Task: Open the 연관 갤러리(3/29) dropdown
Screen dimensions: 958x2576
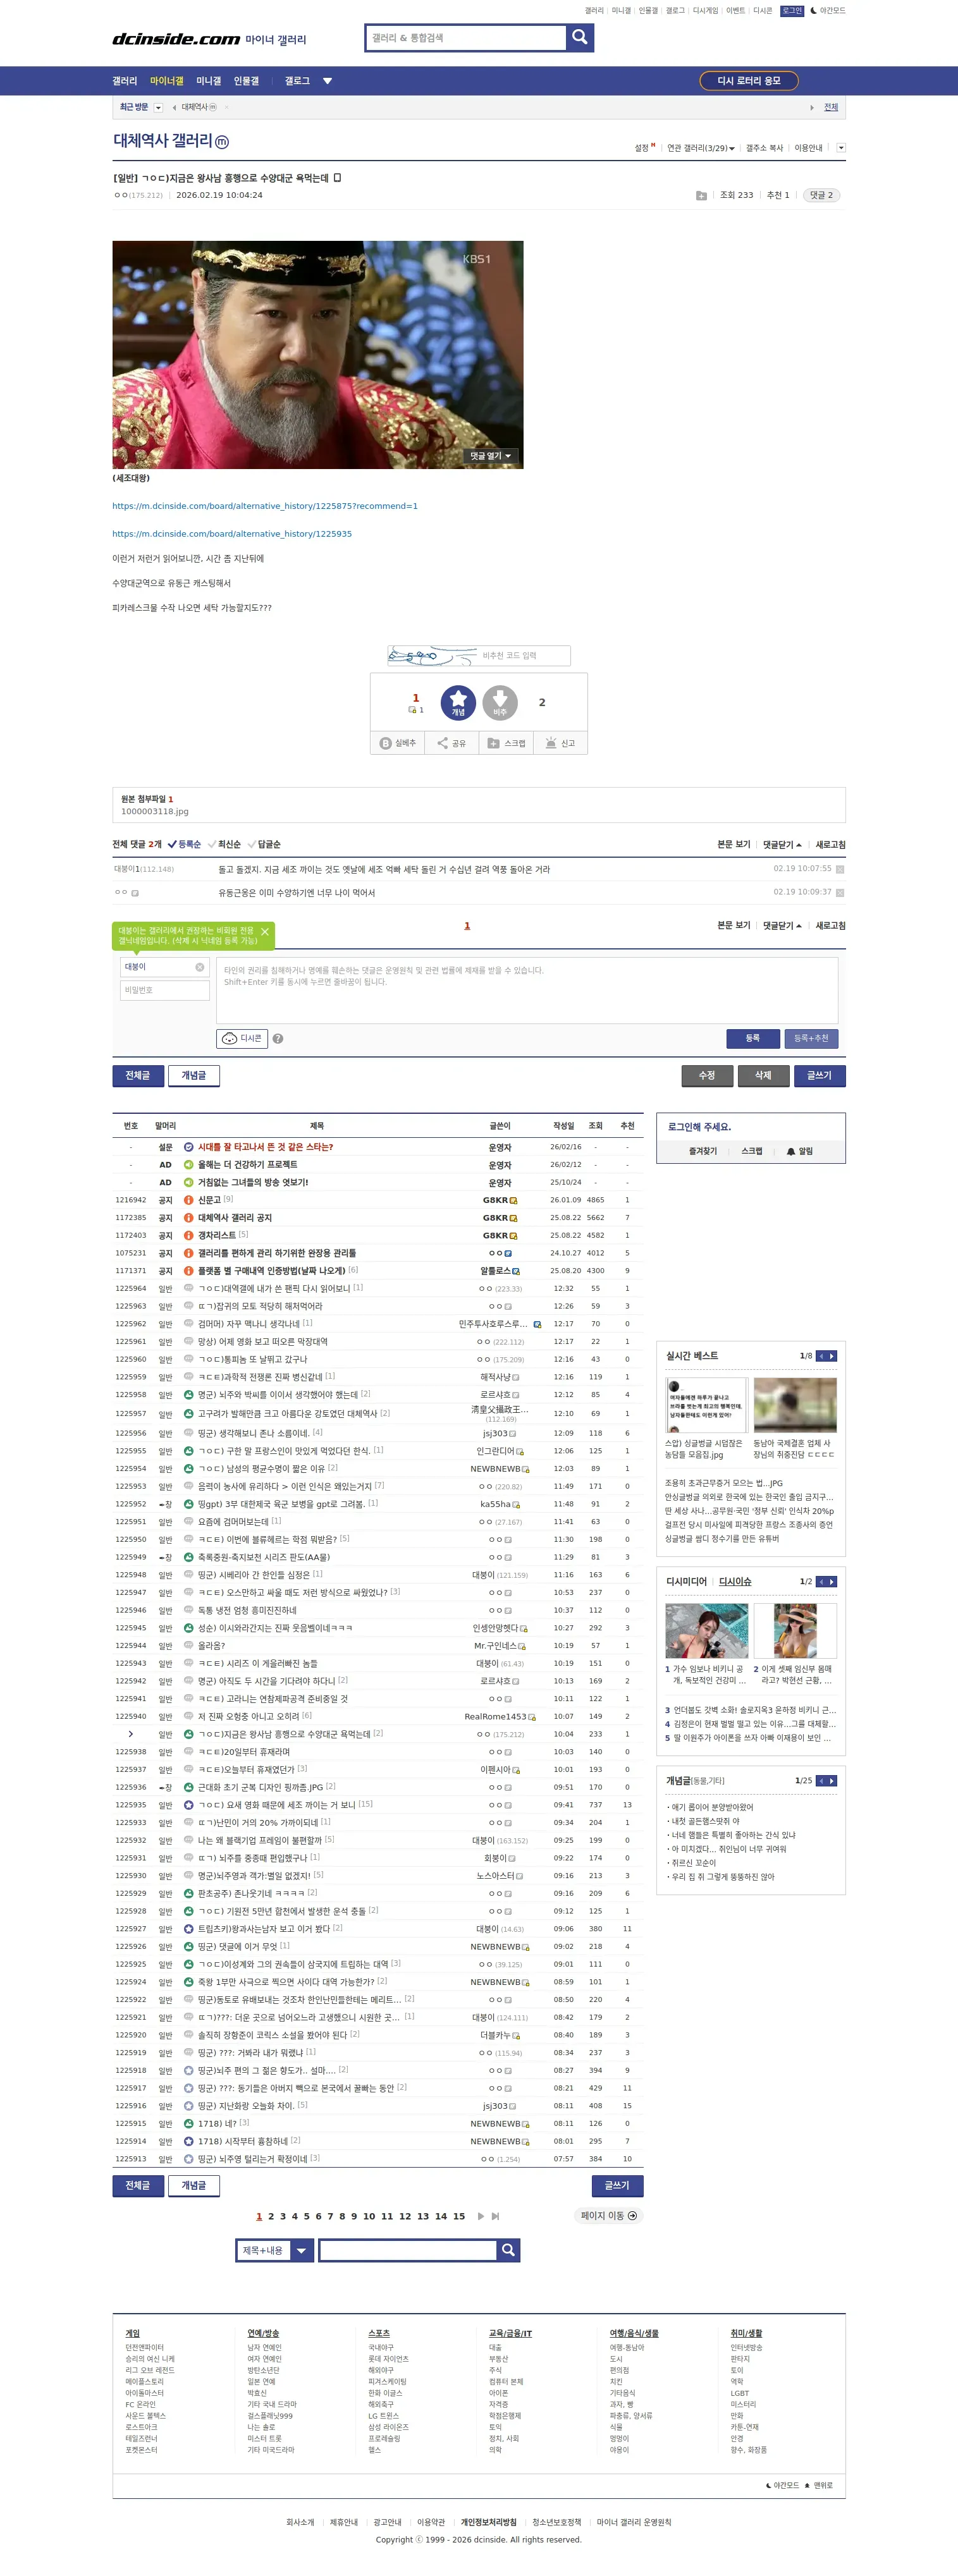Action: click(x=701, y=148)
